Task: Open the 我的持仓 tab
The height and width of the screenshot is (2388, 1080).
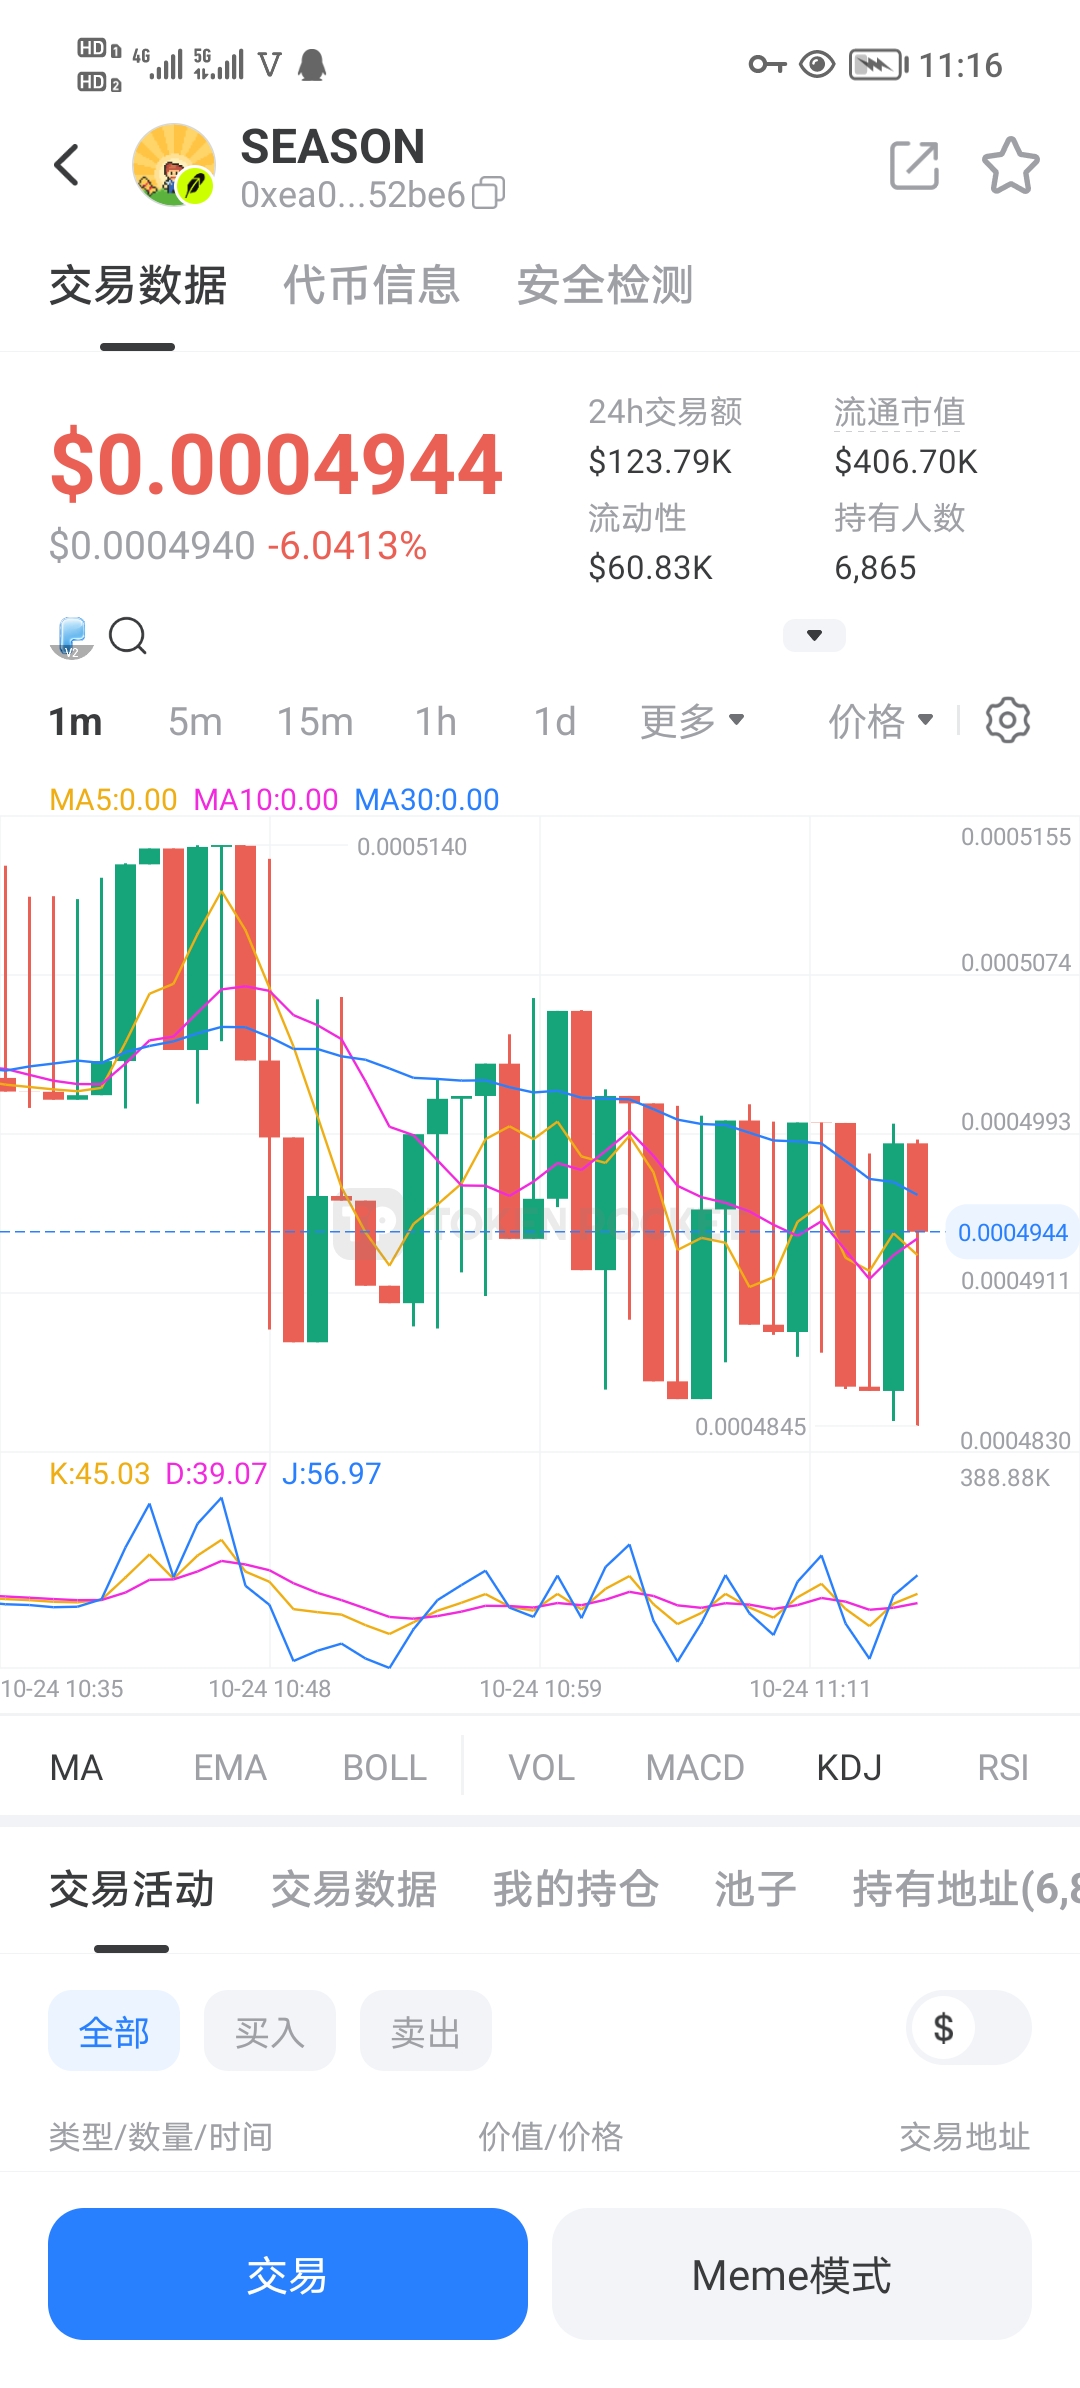Action: (576, 1889)
